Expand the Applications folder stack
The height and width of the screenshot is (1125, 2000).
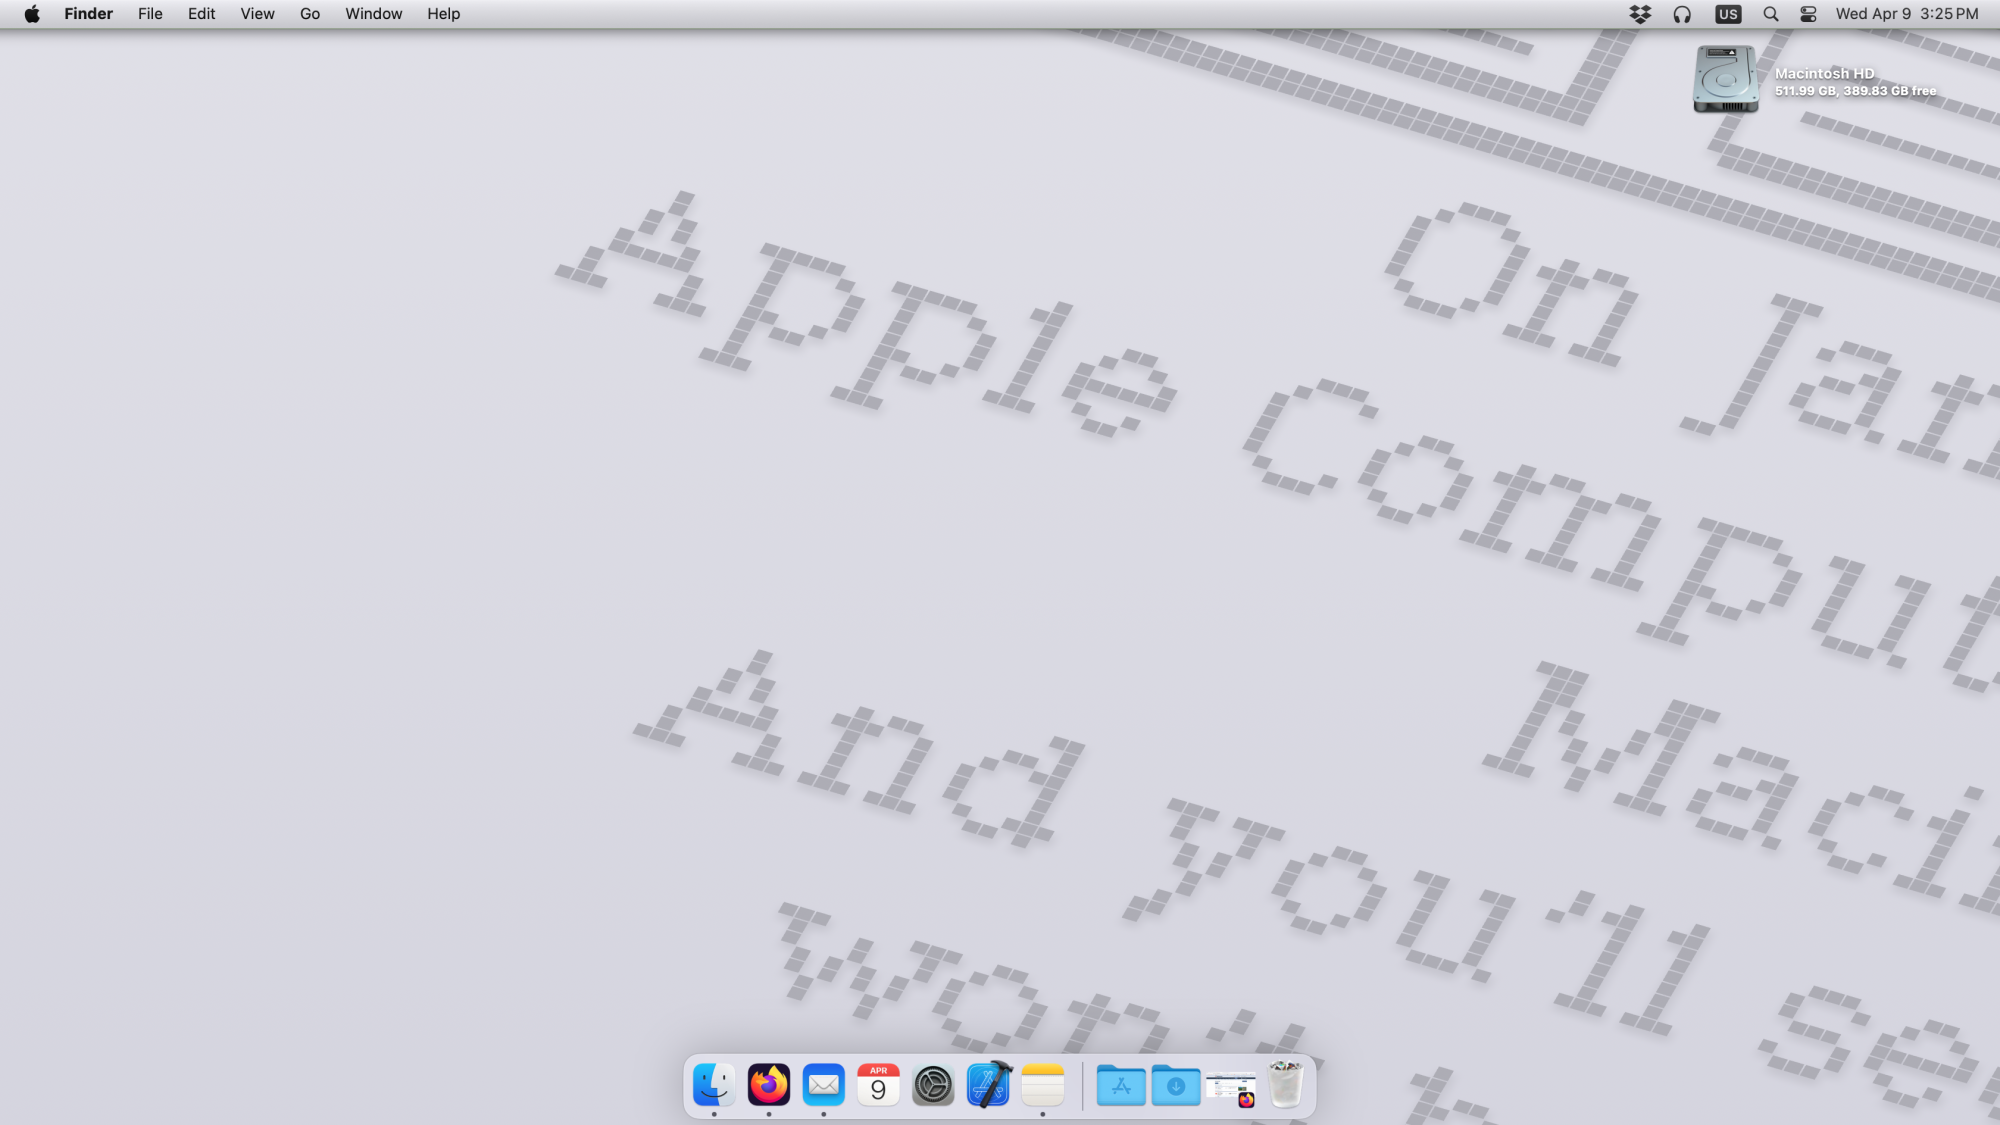[x=1121, y=1085]
